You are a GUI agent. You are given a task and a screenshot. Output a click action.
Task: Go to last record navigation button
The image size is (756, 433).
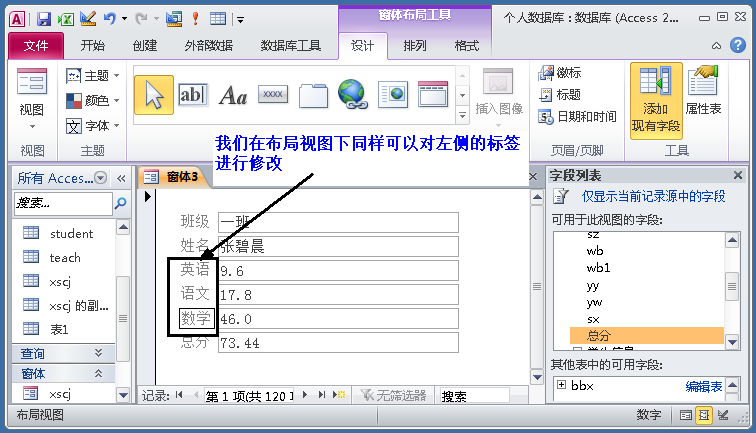[322, 395]
